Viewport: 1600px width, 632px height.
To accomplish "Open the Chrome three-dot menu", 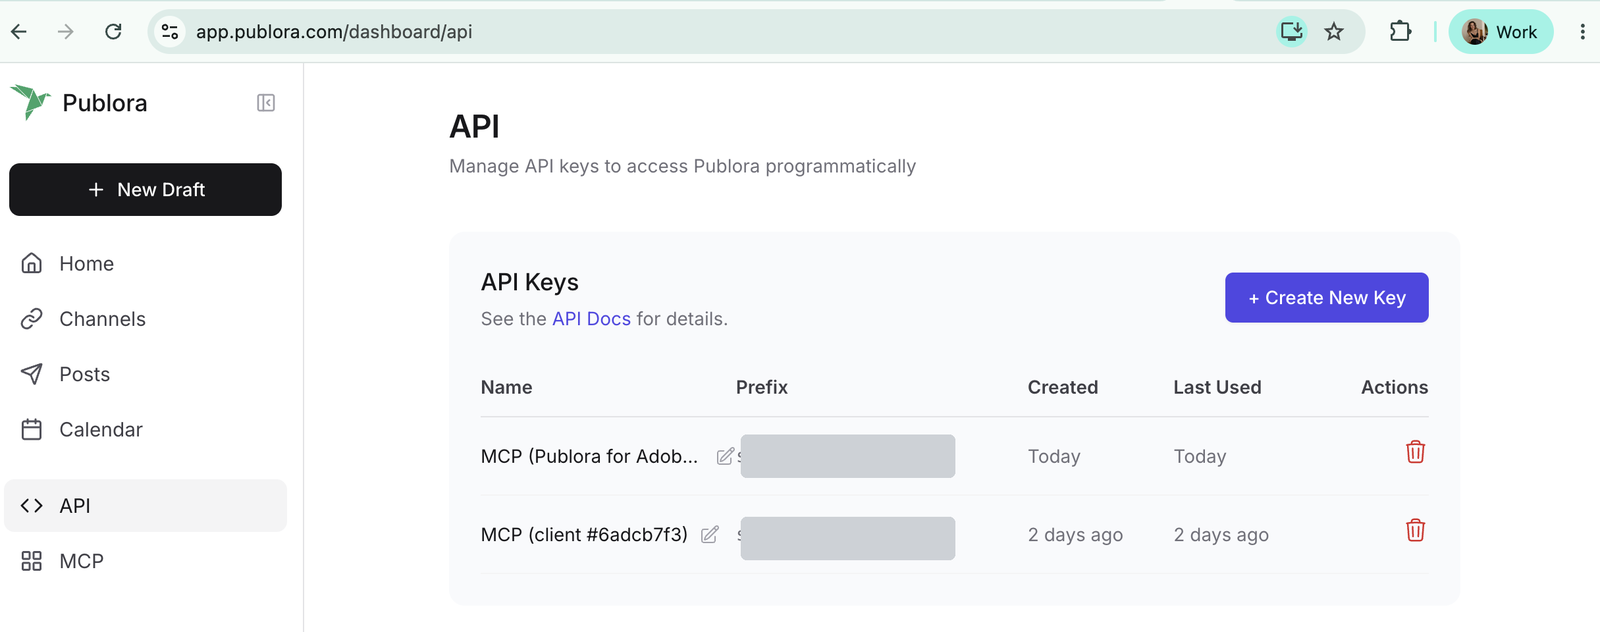I will pos(1582,32).
